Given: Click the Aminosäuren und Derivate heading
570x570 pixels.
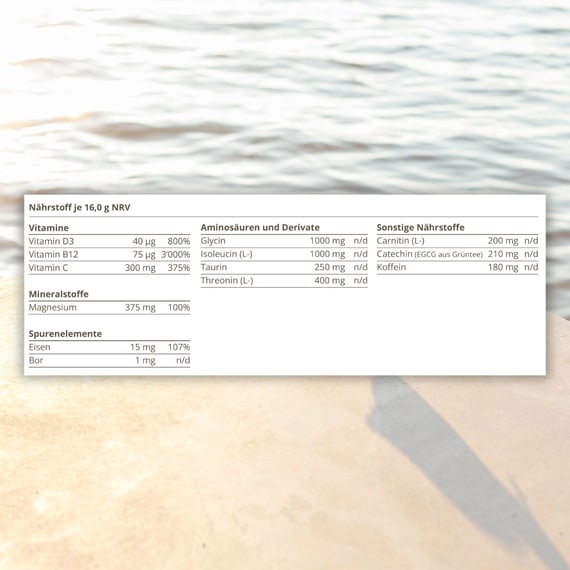Looking at the screenshot, I should [260, 228].
